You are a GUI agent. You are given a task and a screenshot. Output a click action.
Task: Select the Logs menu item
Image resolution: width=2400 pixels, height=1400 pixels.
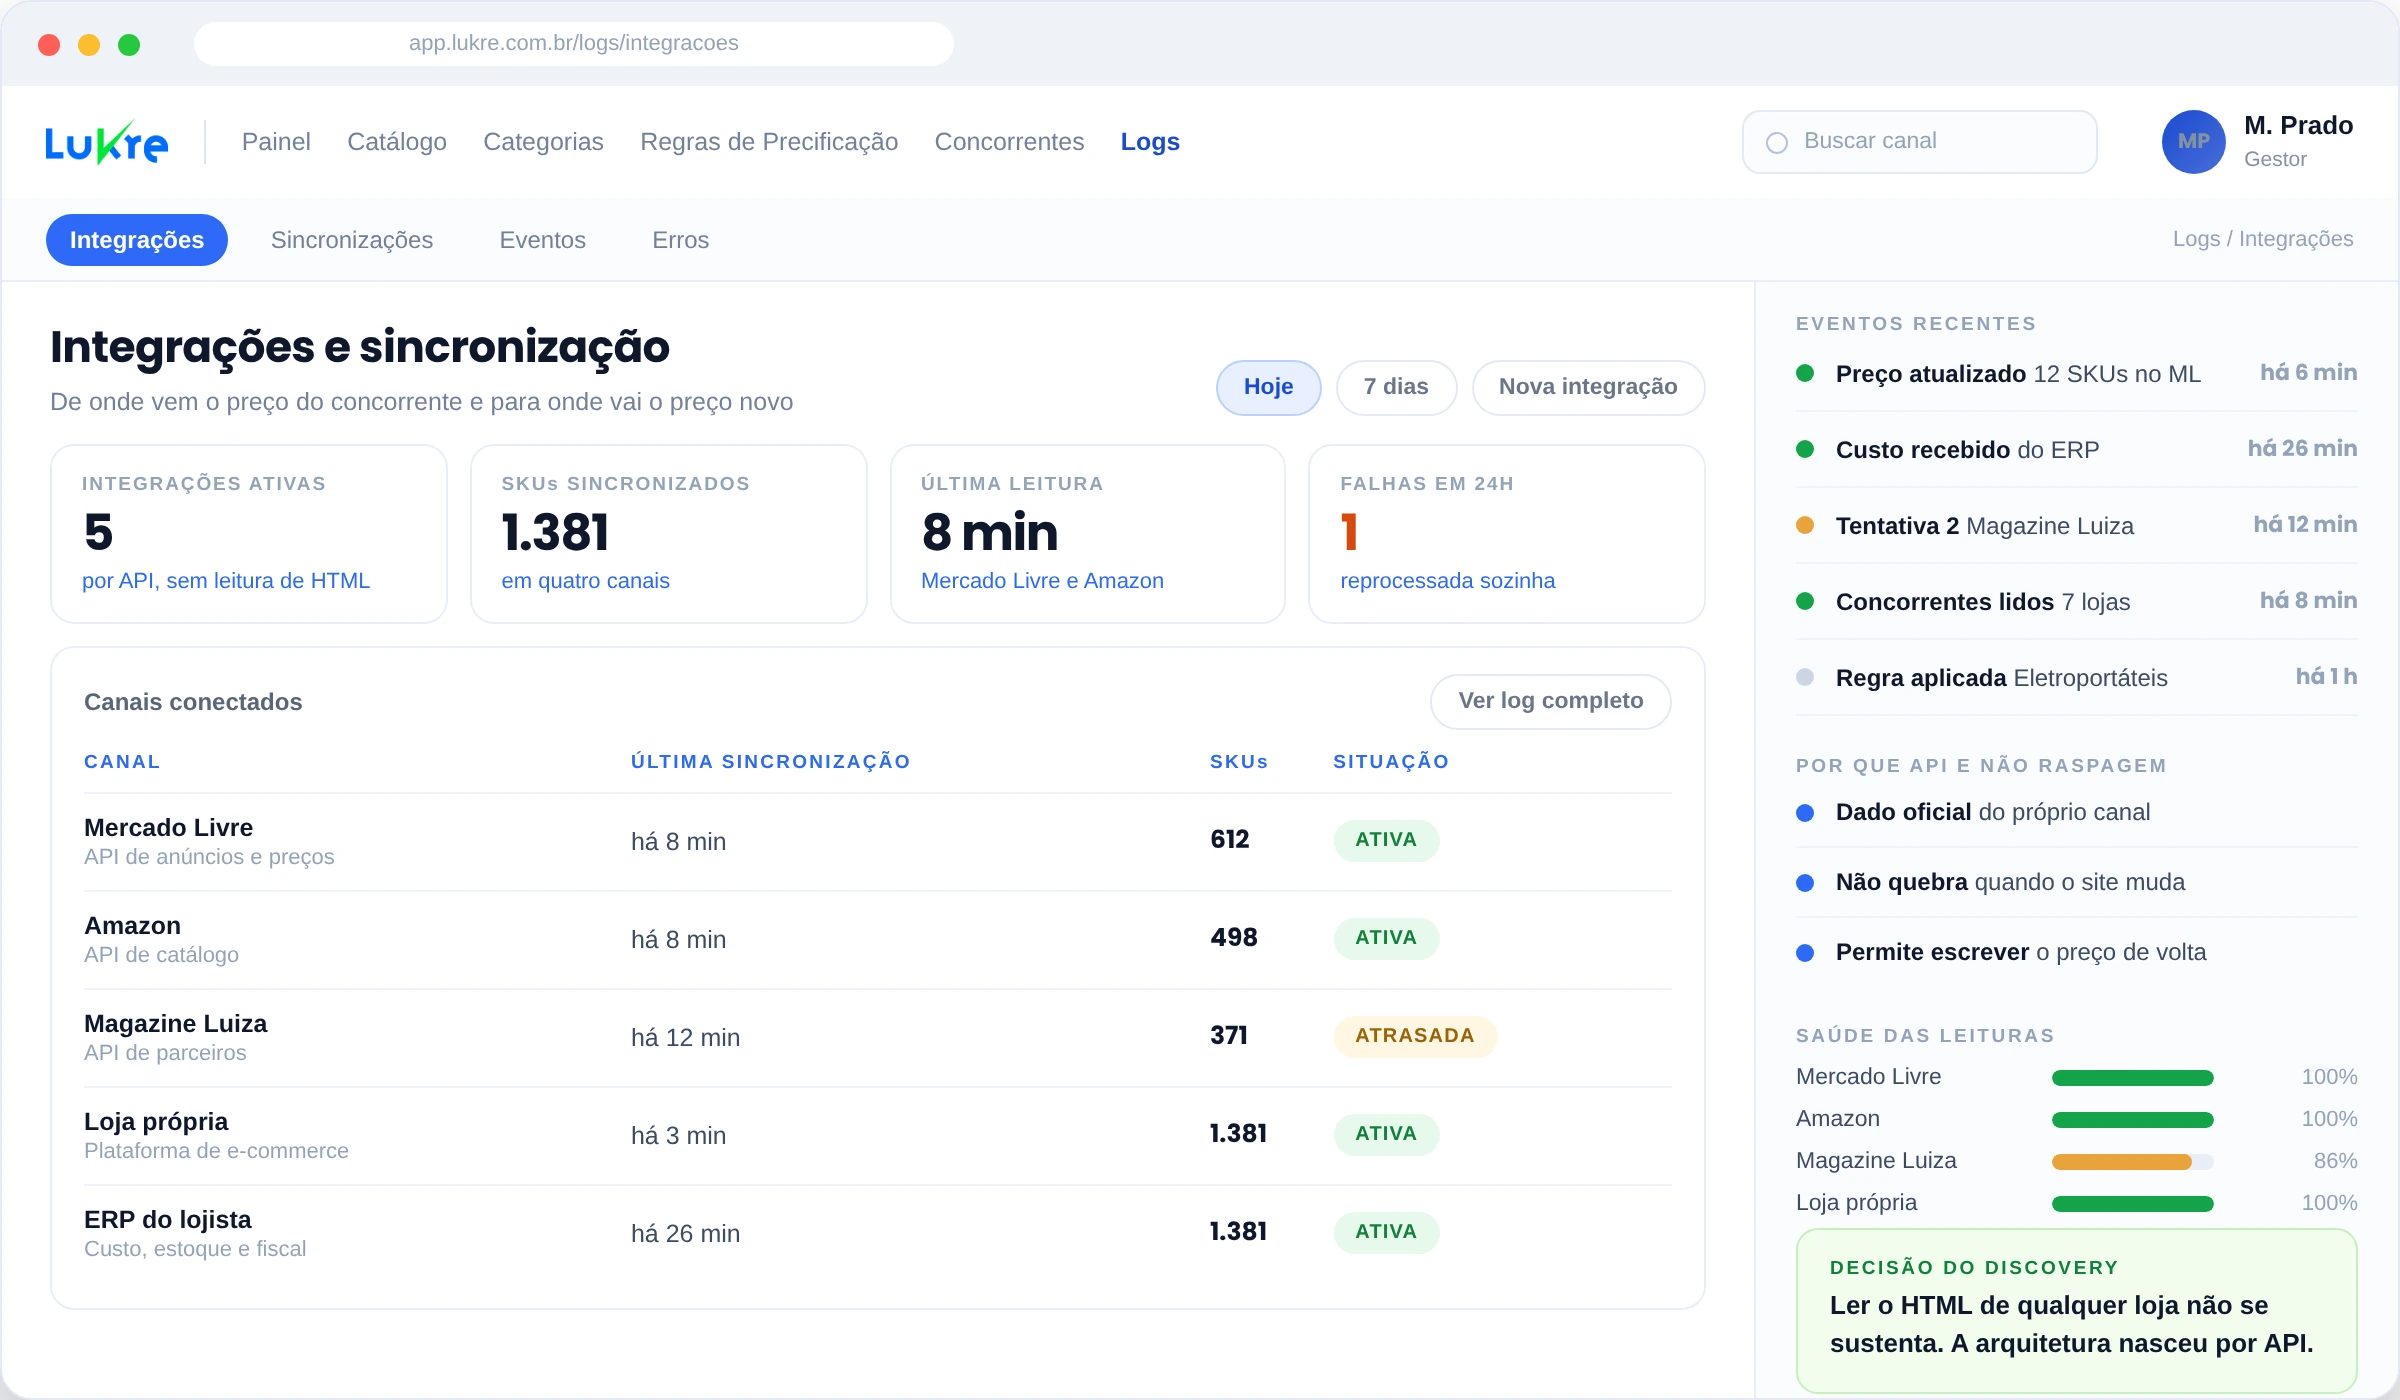pyautogui.click(x=1150, y=142)
